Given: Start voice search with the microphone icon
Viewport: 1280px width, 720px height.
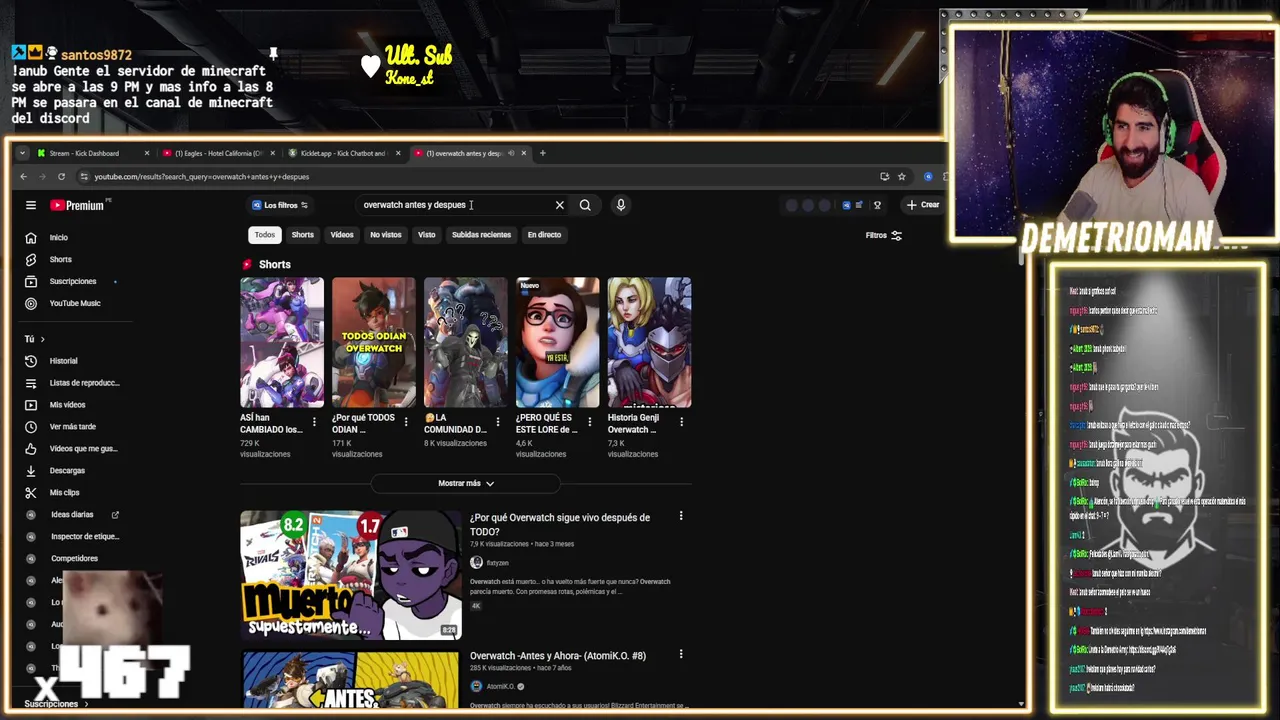Looking at the screenshot, I should [x=621, y=205].
